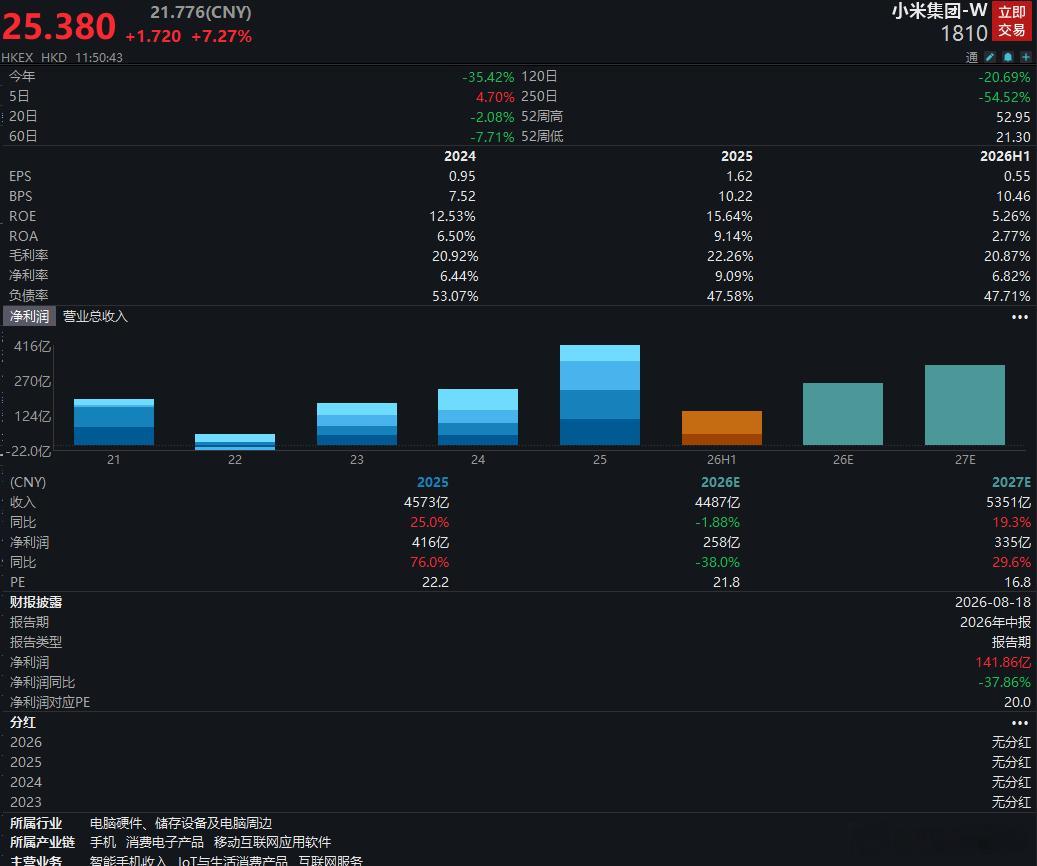The image size is (1037, 866).
Task: Click the 52周高 value 52.95
Action: pos(1013,117)
